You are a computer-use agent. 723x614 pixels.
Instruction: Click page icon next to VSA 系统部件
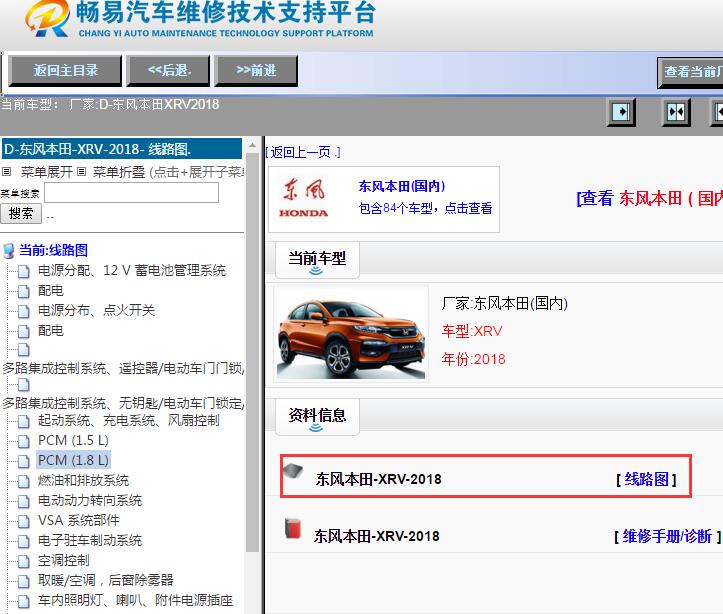tap(24, 521)
